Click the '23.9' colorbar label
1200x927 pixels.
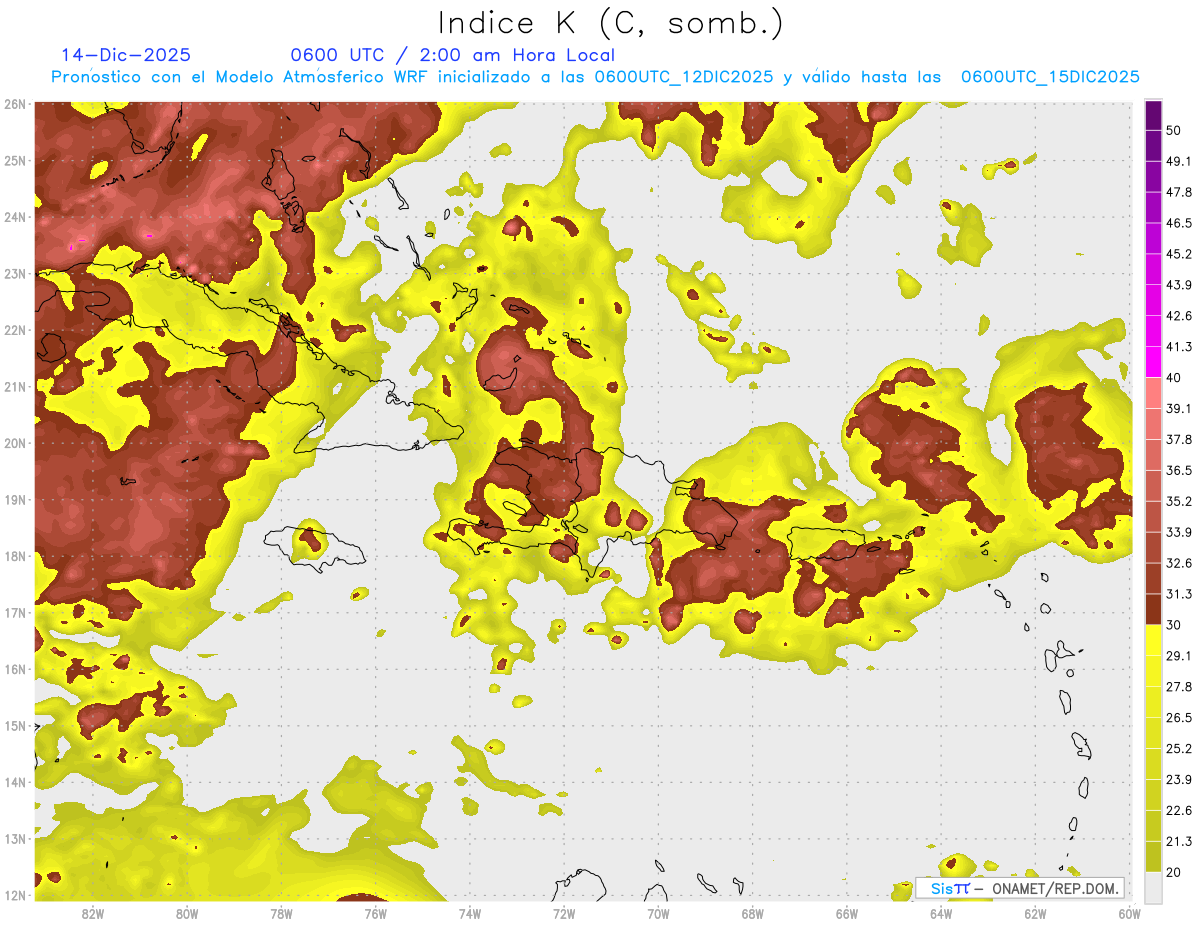click(1179, 780)
